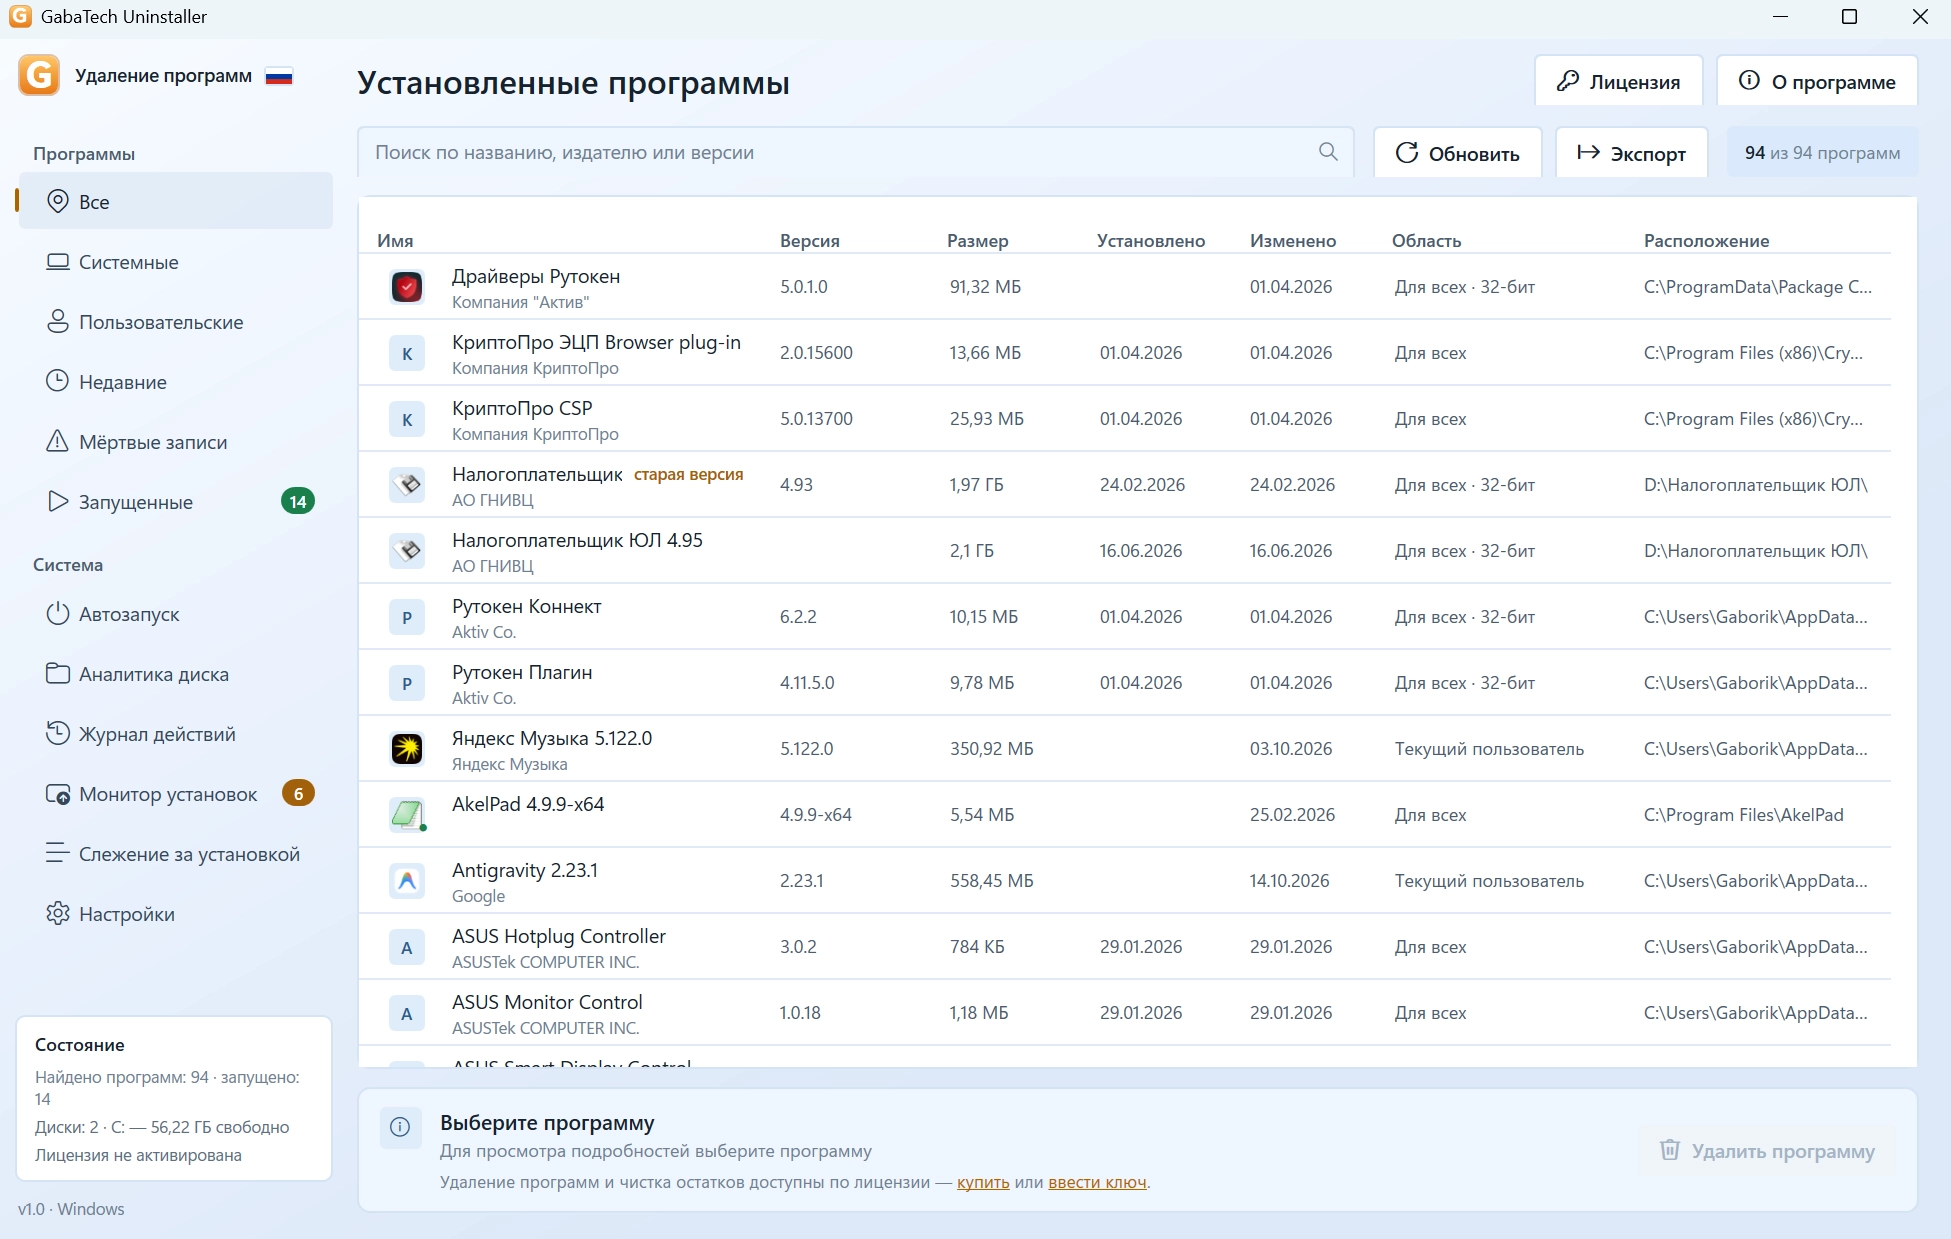Image resolution: width=1951 pixels, height=1239 pixels.
Task: Sort by the Изменено column header
Action: point(1292,240)
